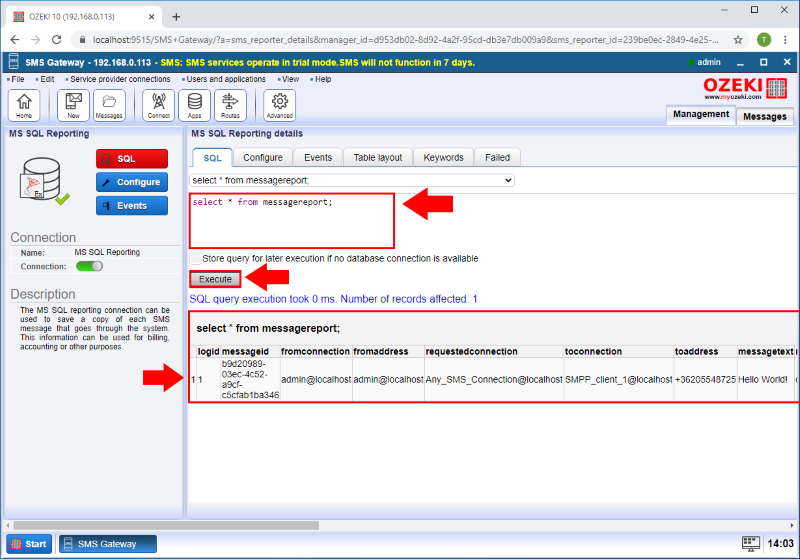Open Users and applications menu
Viewport: 800px width, 559px height.
226,79
